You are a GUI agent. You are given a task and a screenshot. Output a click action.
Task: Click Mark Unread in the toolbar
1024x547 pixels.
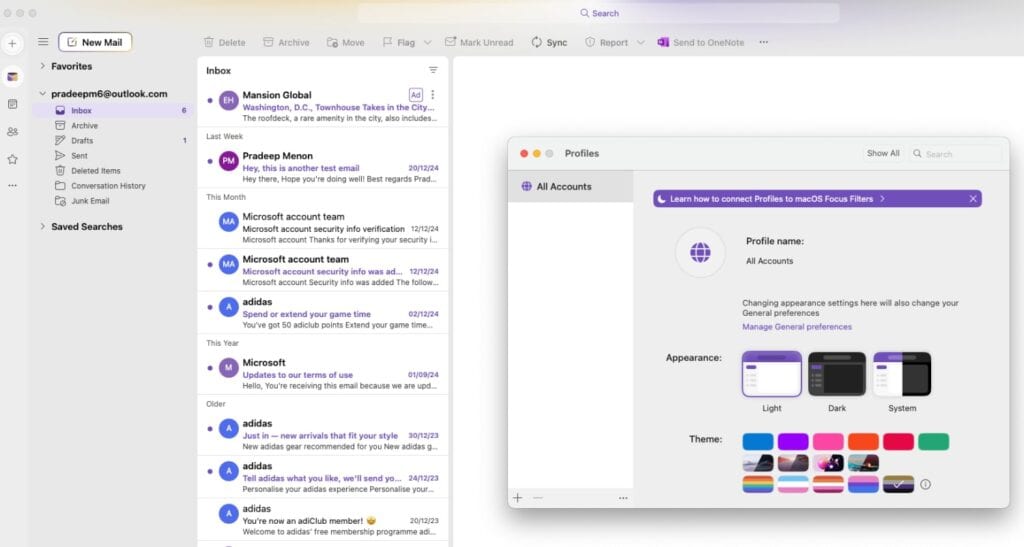[479, 42]
